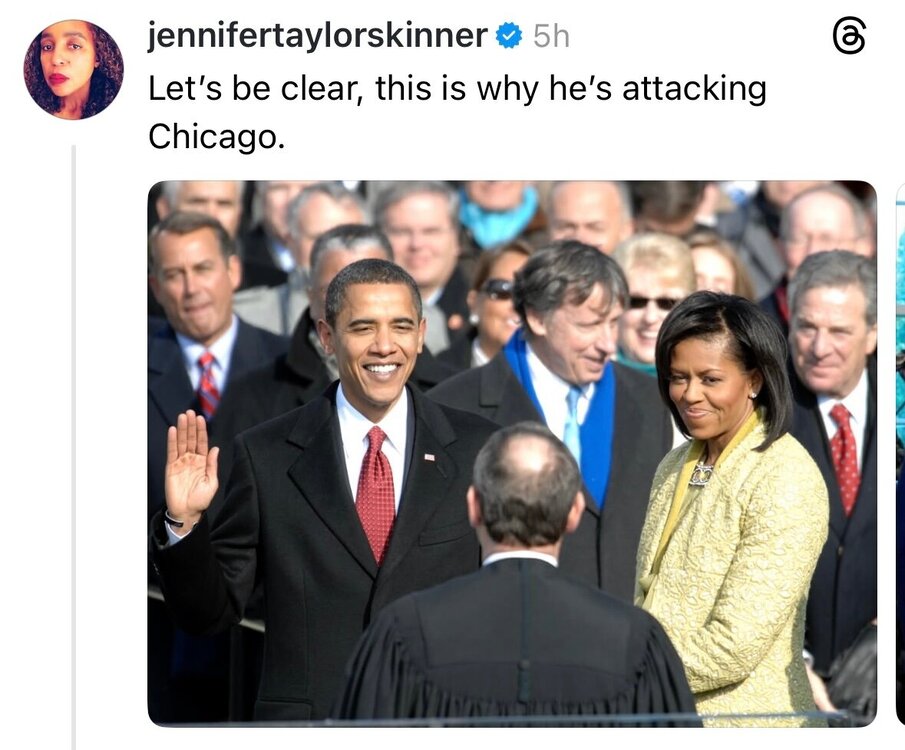Image resolution: width=905 pixels, height=750 pixels.
Task: Open the post text about Chicago
Action: [x=457, y=113]
